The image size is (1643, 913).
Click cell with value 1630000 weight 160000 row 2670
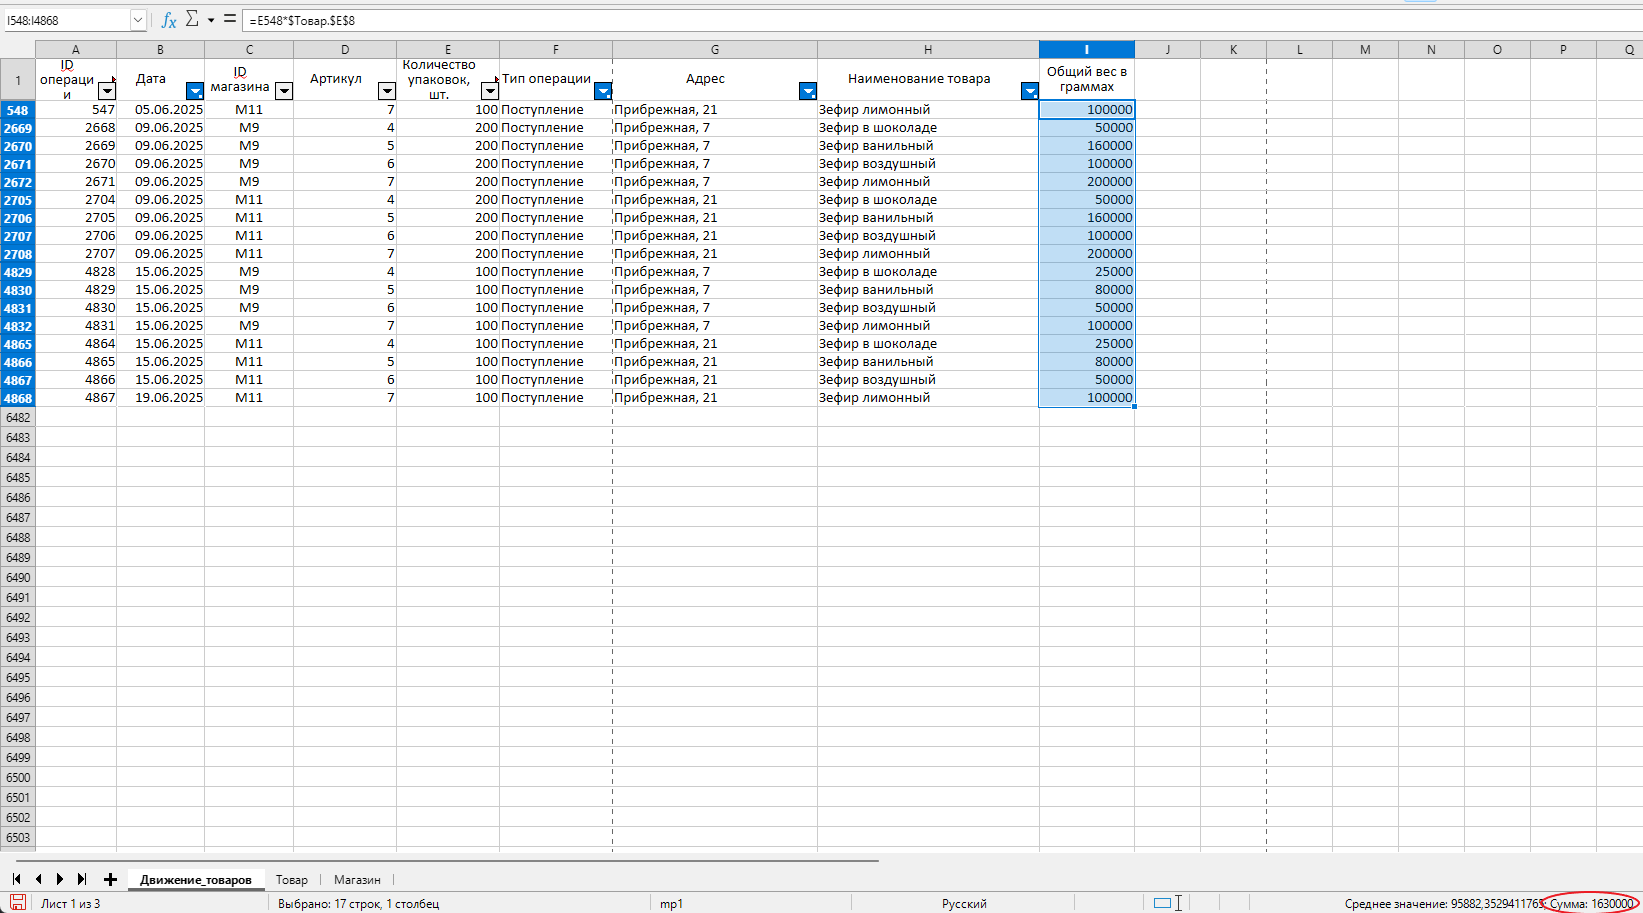(1086, 146)
